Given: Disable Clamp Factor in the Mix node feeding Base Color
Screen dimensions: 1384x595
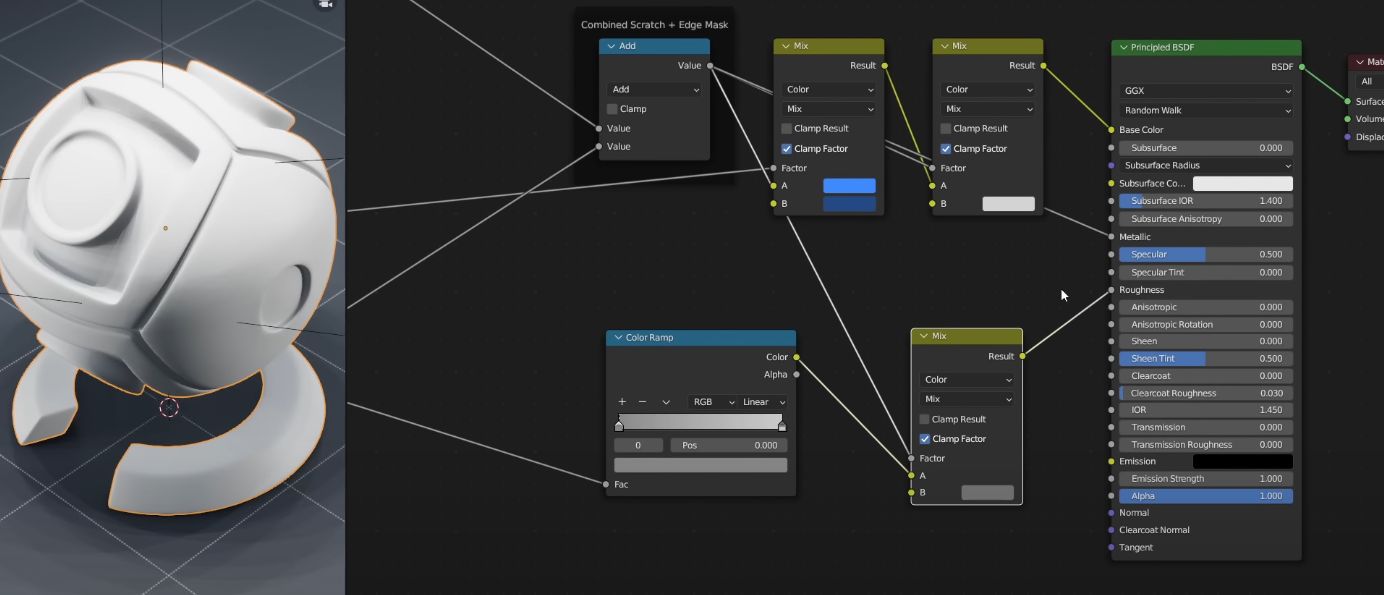Looking at the screenshot, I should click(x=945, y=148).
